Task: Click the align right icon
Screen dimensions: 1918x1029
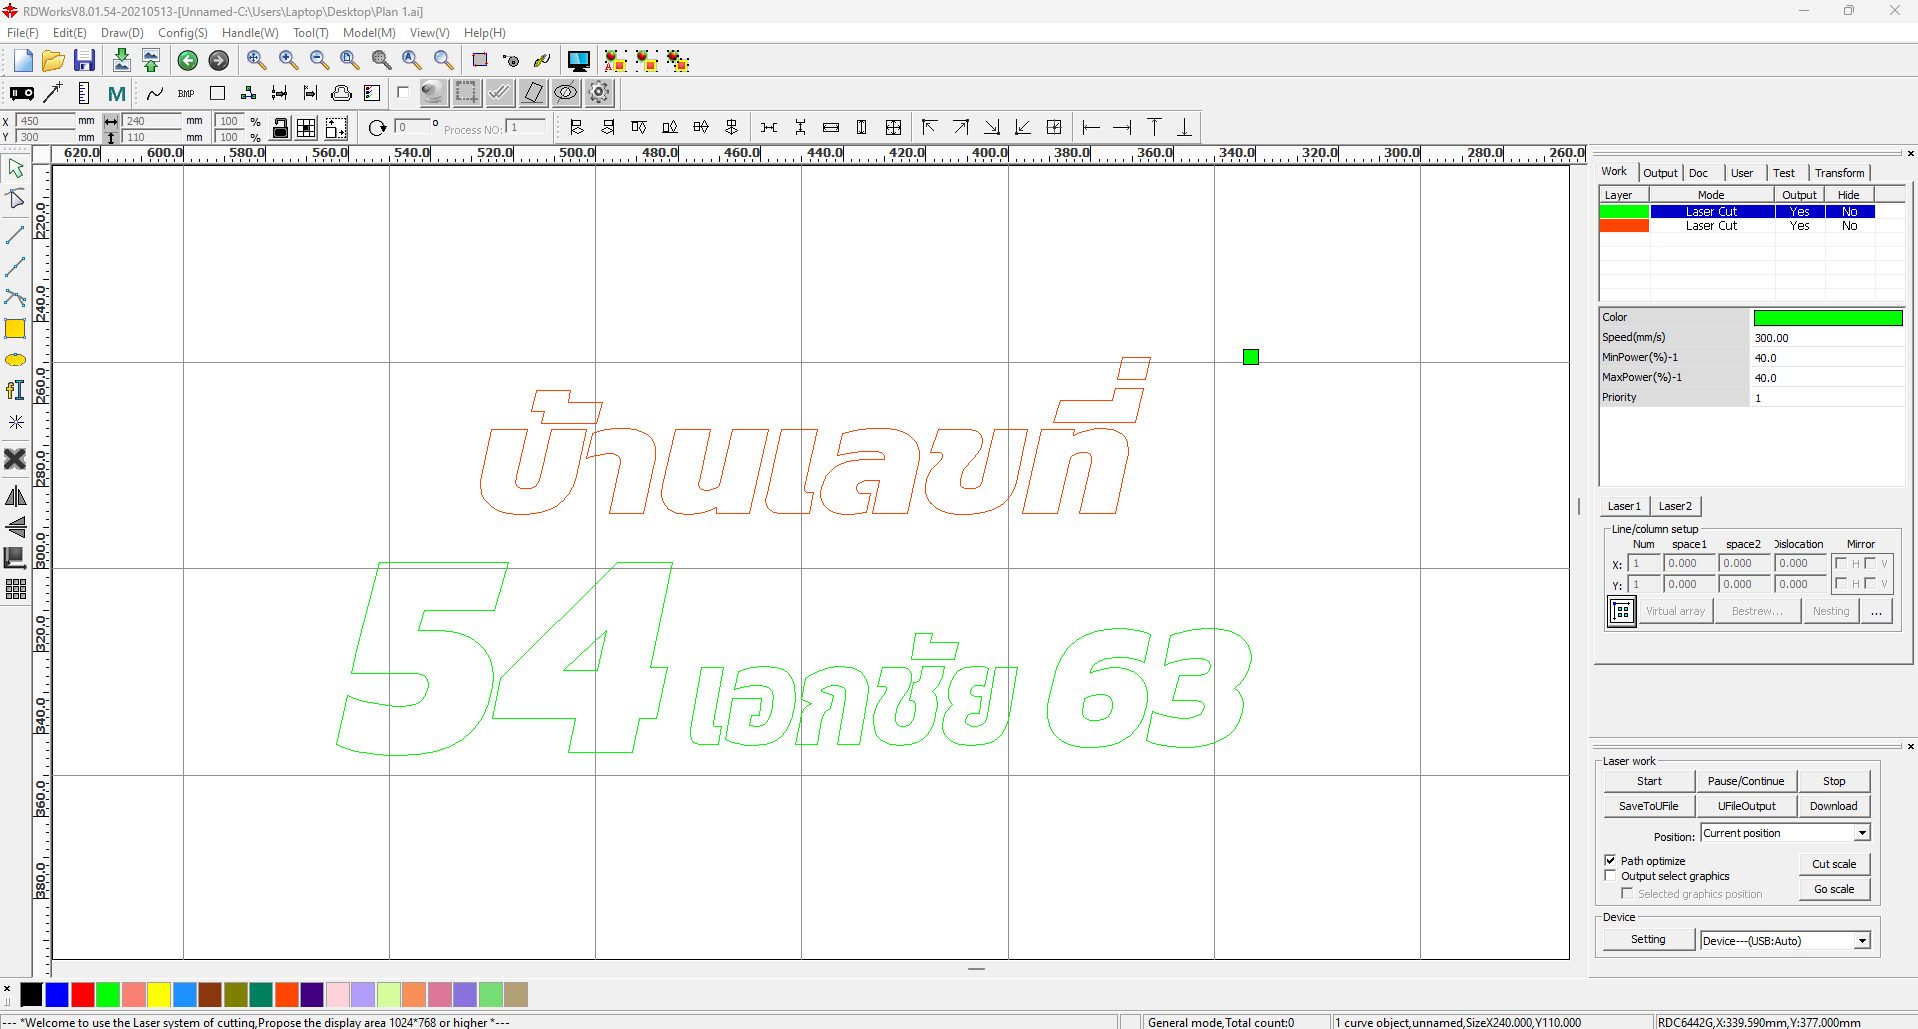Action: pos(607,128)
